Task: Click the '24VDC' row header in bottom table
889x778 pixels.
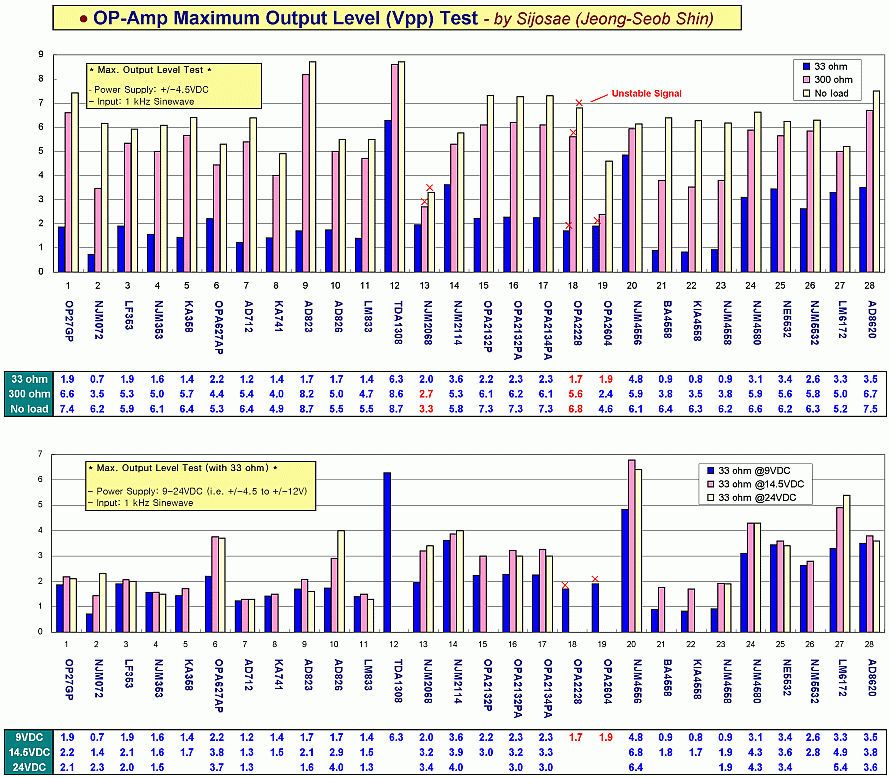Action: pos(28,767)
